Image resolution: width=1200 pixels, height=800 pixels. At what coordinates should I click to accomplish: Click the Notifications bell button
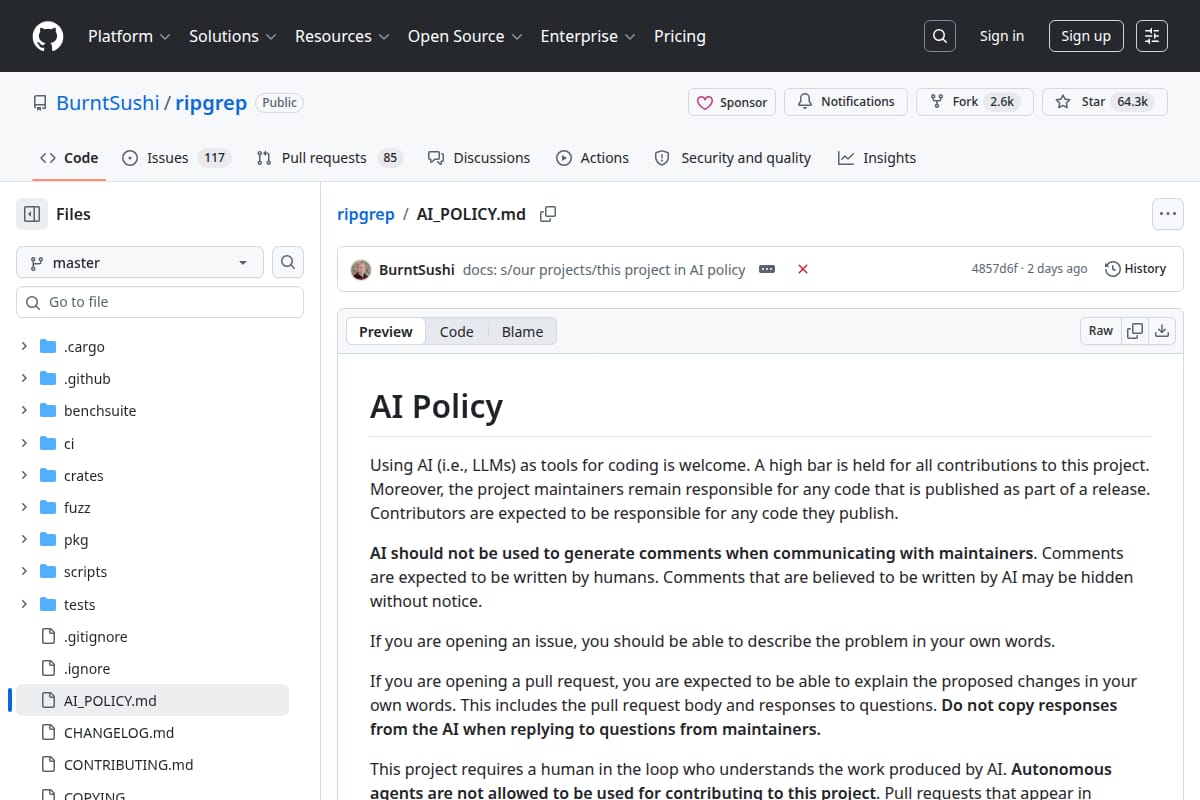point(846,102)
